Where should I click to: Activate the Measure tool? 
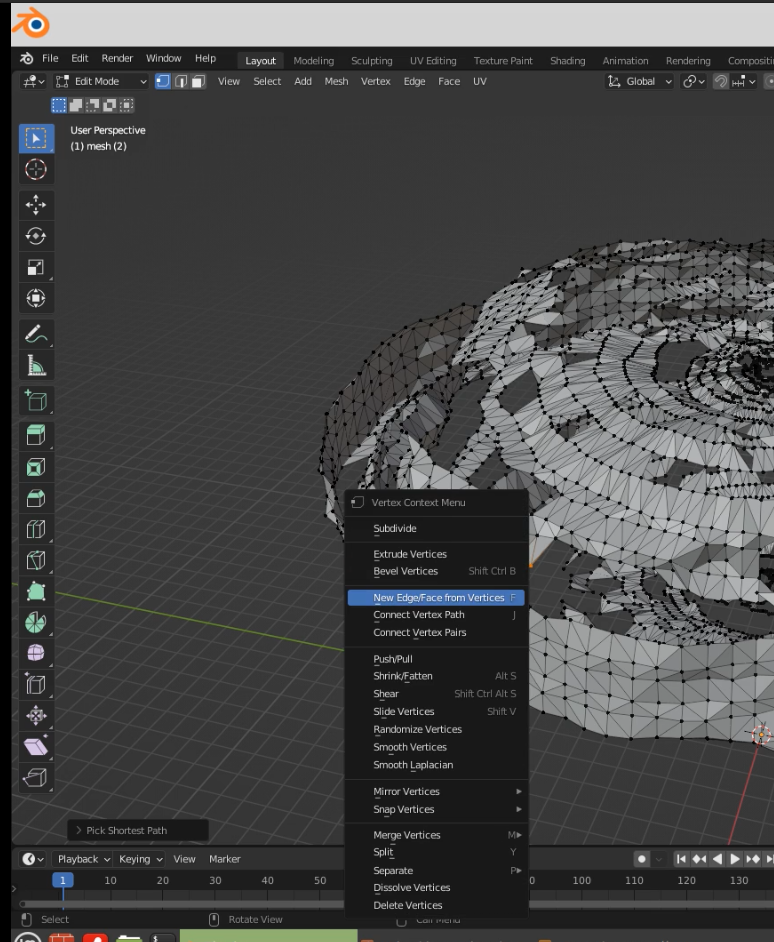(36, 365)
